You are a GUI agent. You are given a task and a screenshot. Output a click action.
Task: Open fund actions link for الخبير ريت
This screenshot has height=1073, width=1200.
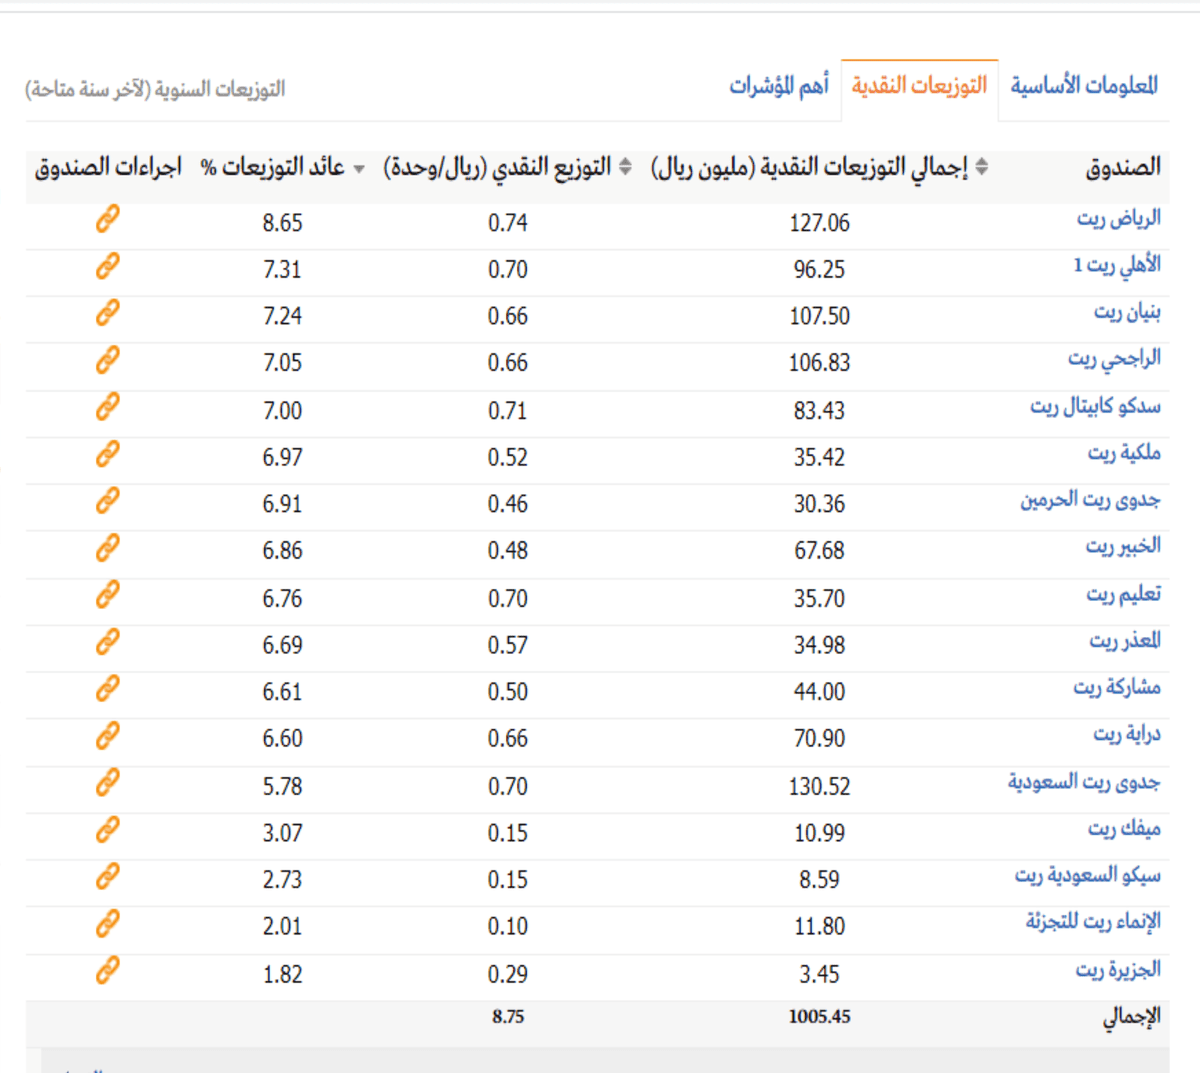point(108,548)
